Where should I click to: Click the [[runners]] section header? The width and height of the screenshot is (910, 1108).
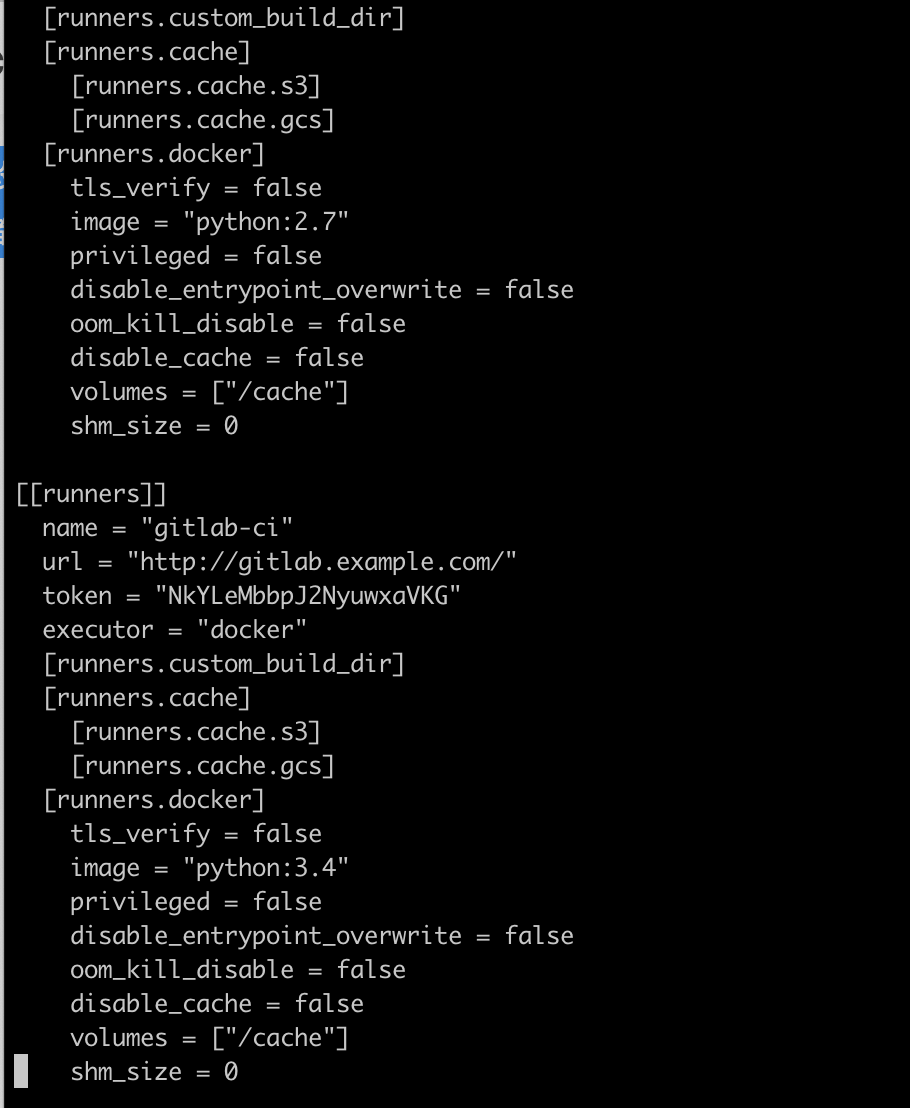click(91, 494)
